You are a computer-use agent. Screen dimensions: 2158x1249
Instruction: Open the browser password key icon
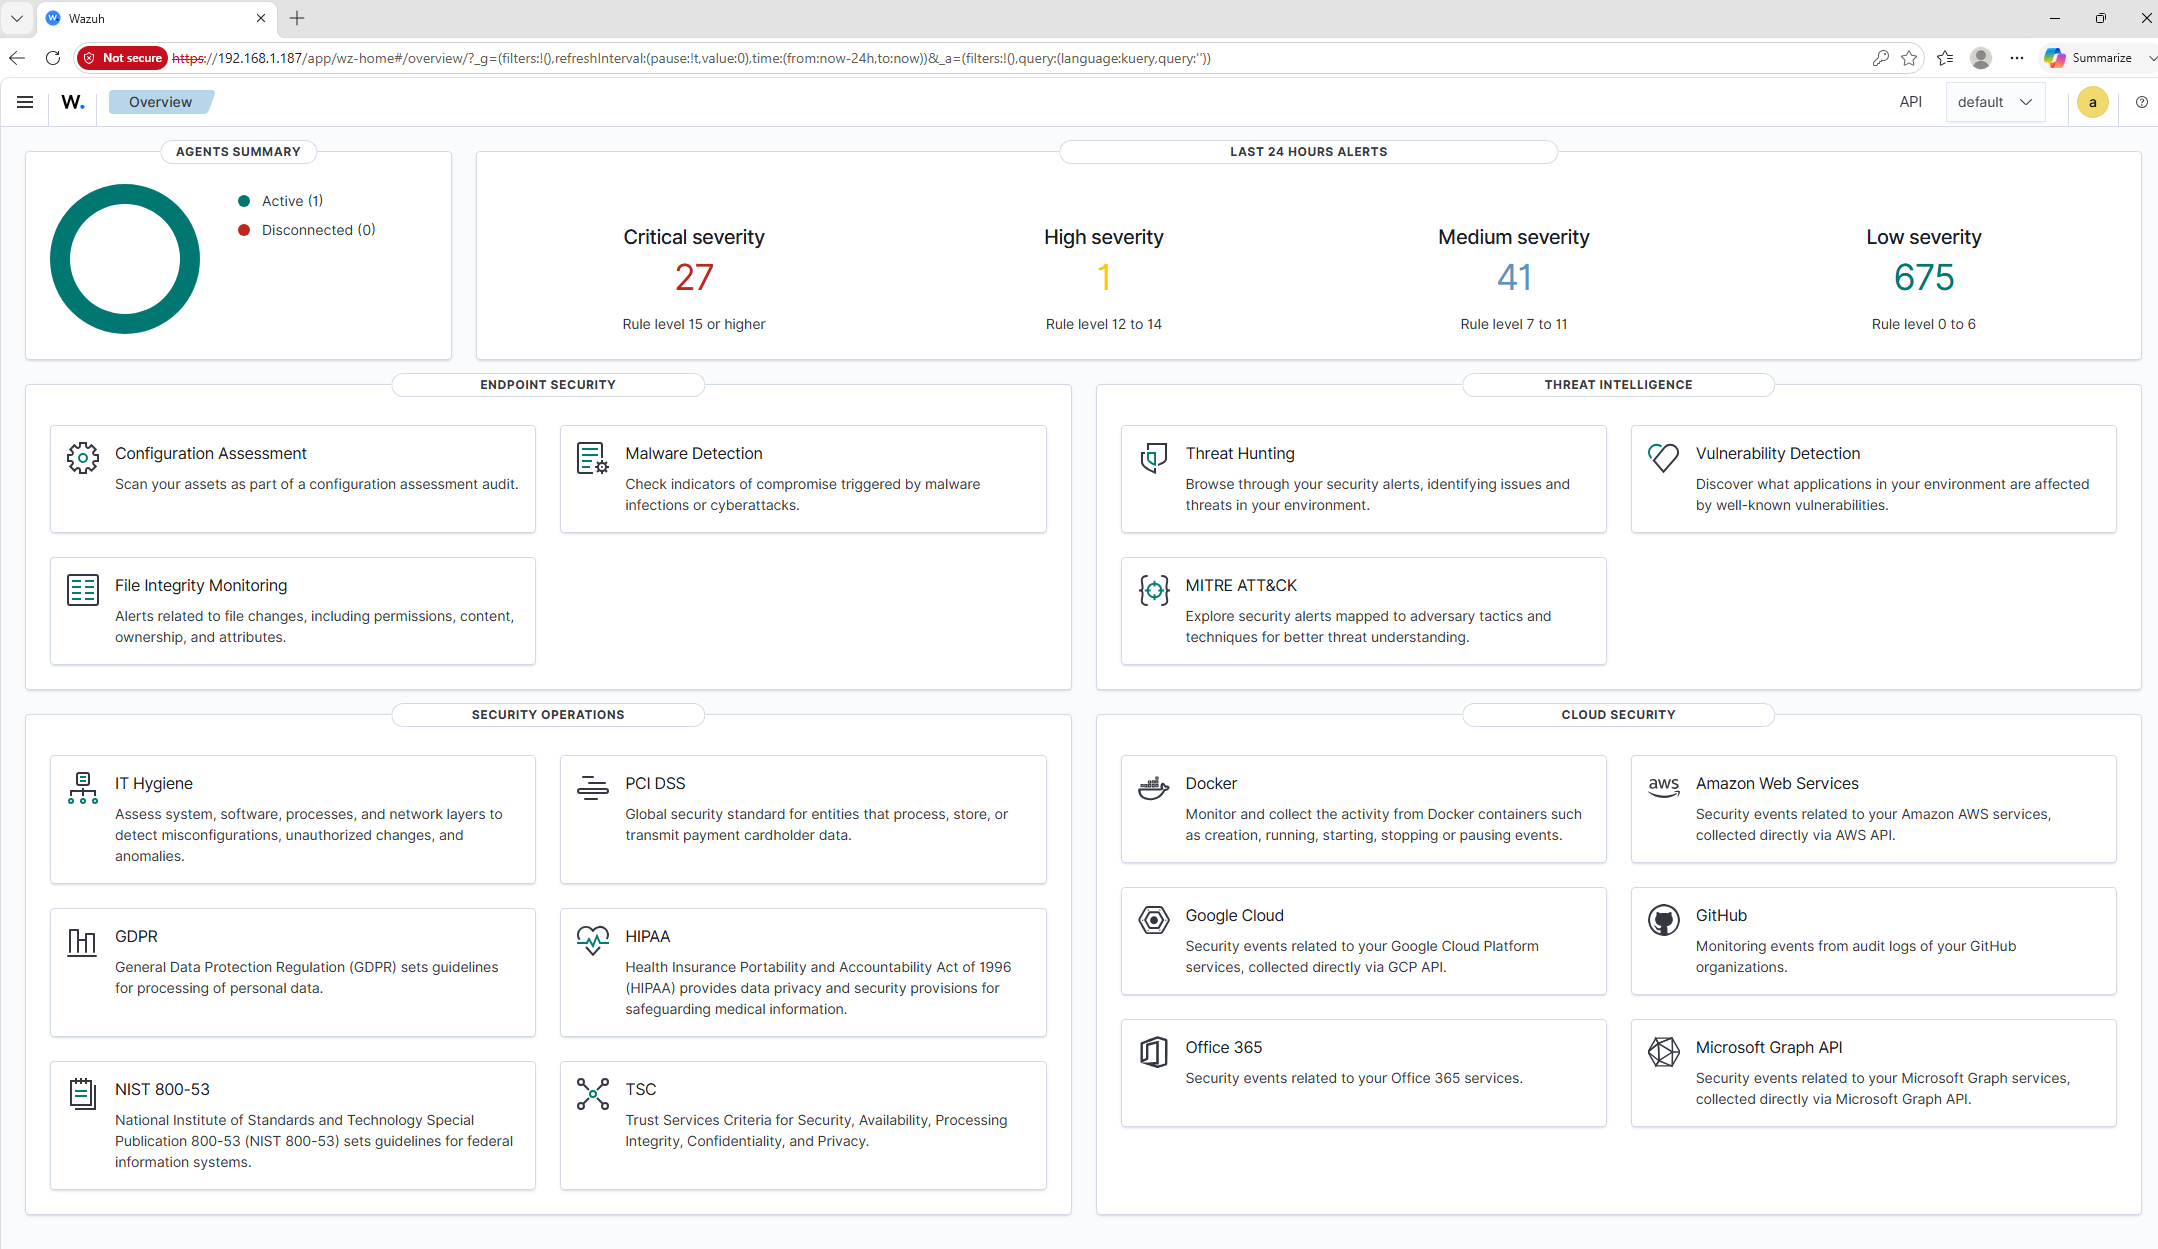tap(1880, 58)
